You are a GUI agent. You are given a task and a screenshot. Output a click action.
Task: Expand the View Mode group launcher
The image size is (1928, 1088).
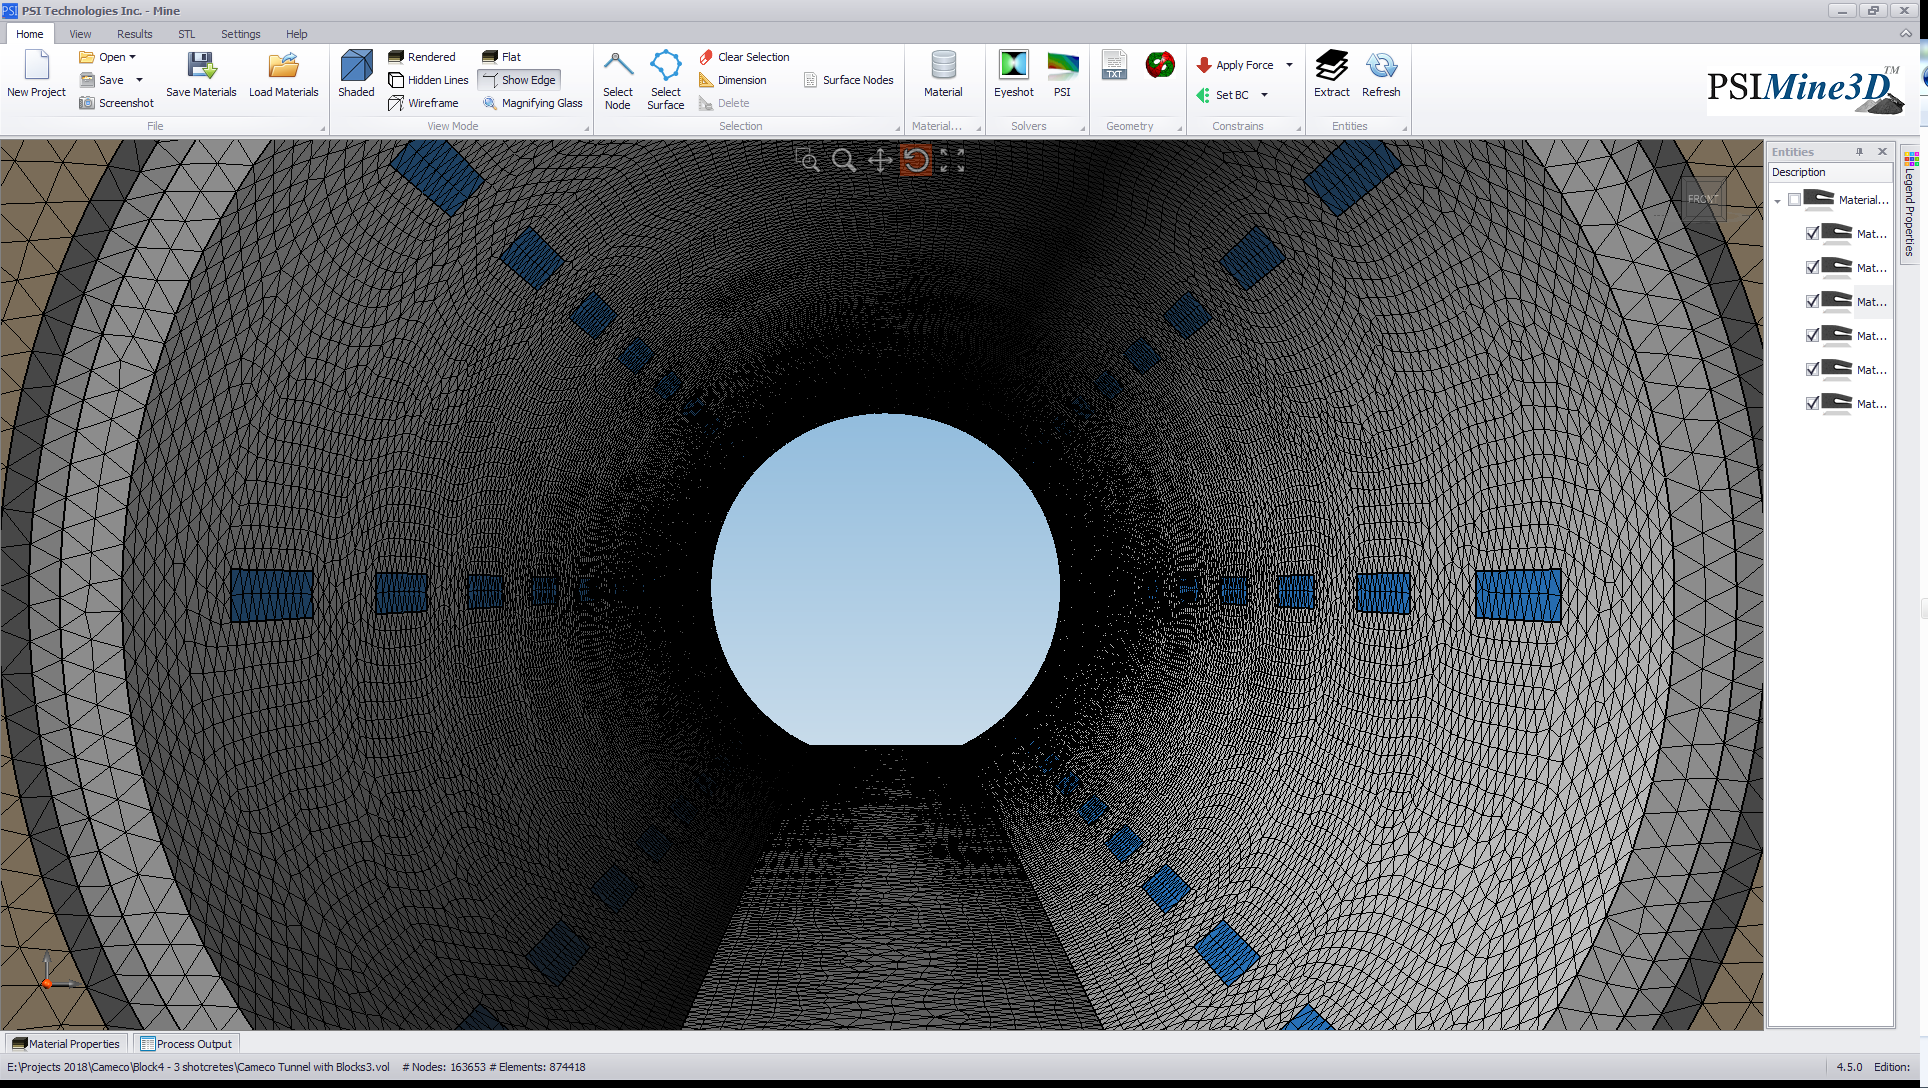586,128
